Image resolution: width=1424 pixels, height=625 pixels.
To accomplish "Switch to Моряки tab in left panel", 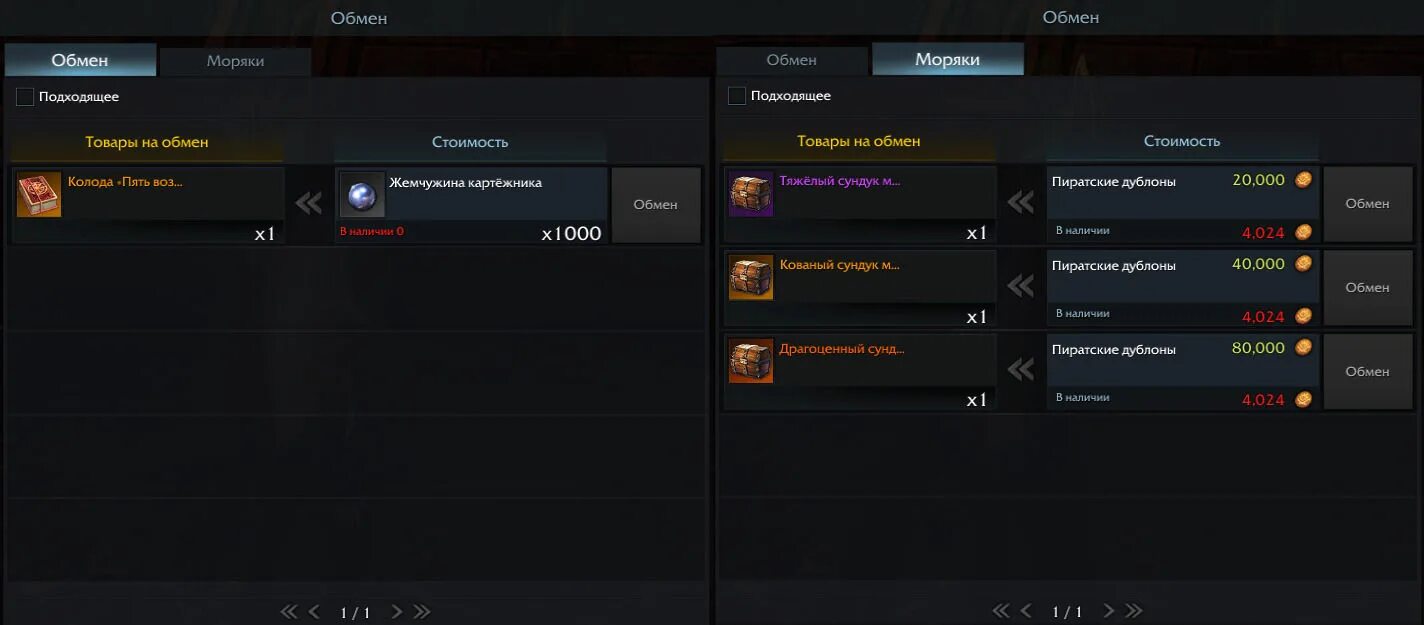I will point(235,61).
